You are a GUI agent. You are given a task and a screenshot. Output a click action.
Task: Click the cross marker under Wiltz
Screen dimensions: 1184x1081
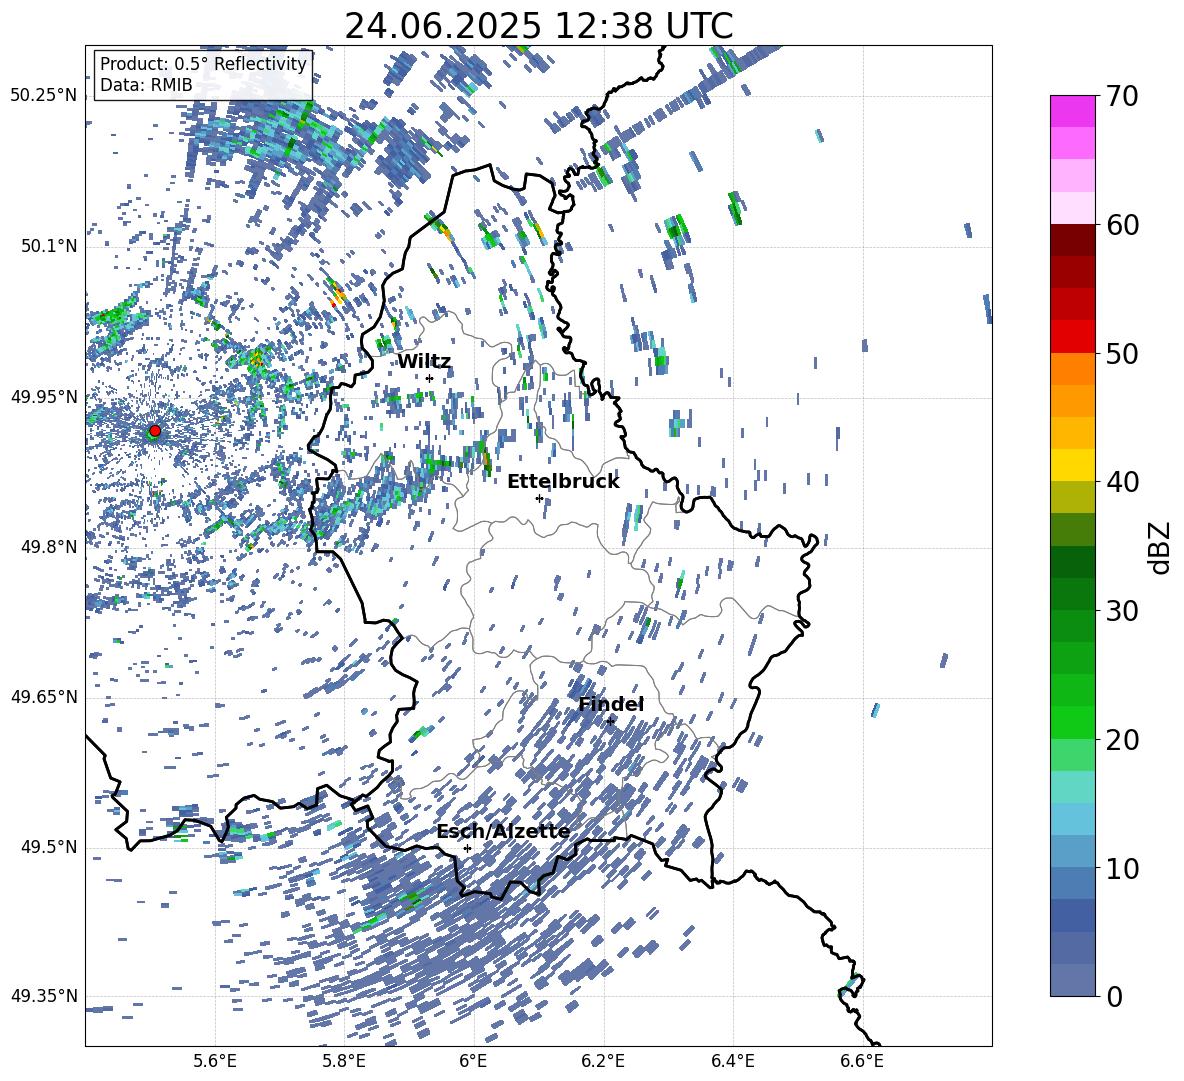point(430,379)
